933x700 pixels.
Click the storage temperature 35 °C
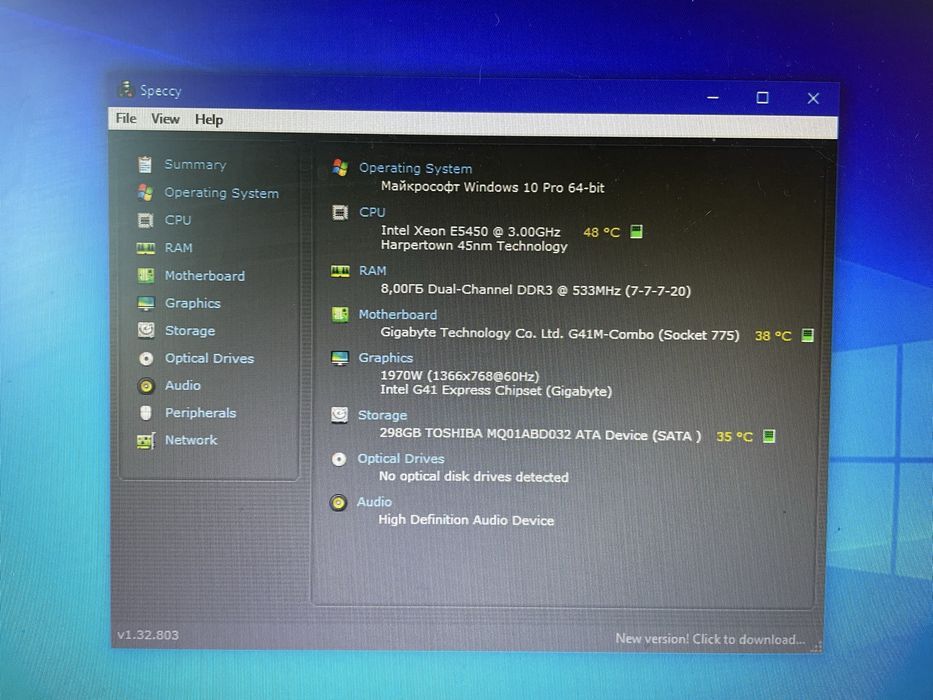tap(734, 437)
